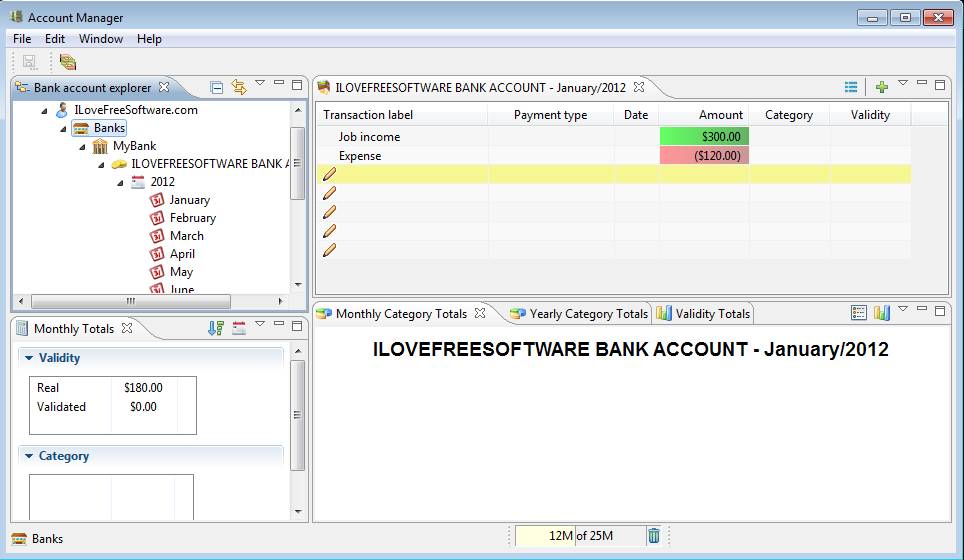
Task: Open the File menu
Action: tap(22, 39)
